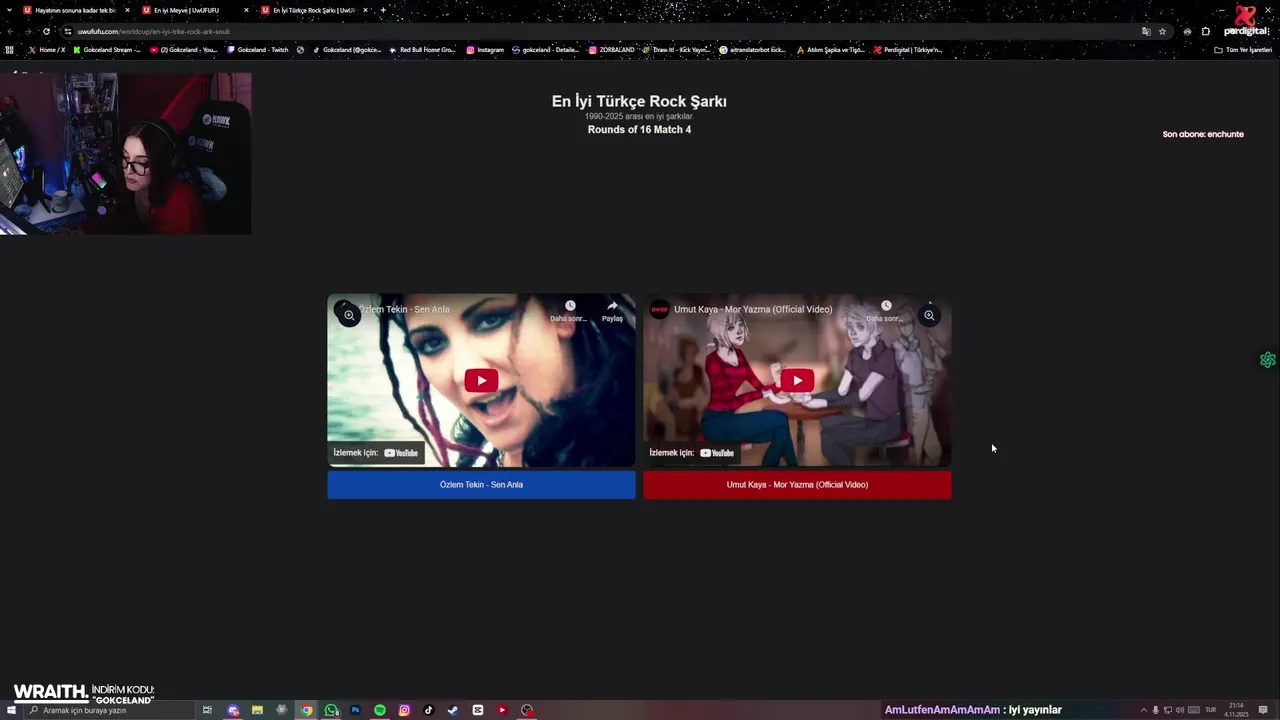Open TikTok from the taskbar
This screenshot has width=1280, height=720.
tap(429, 710)
